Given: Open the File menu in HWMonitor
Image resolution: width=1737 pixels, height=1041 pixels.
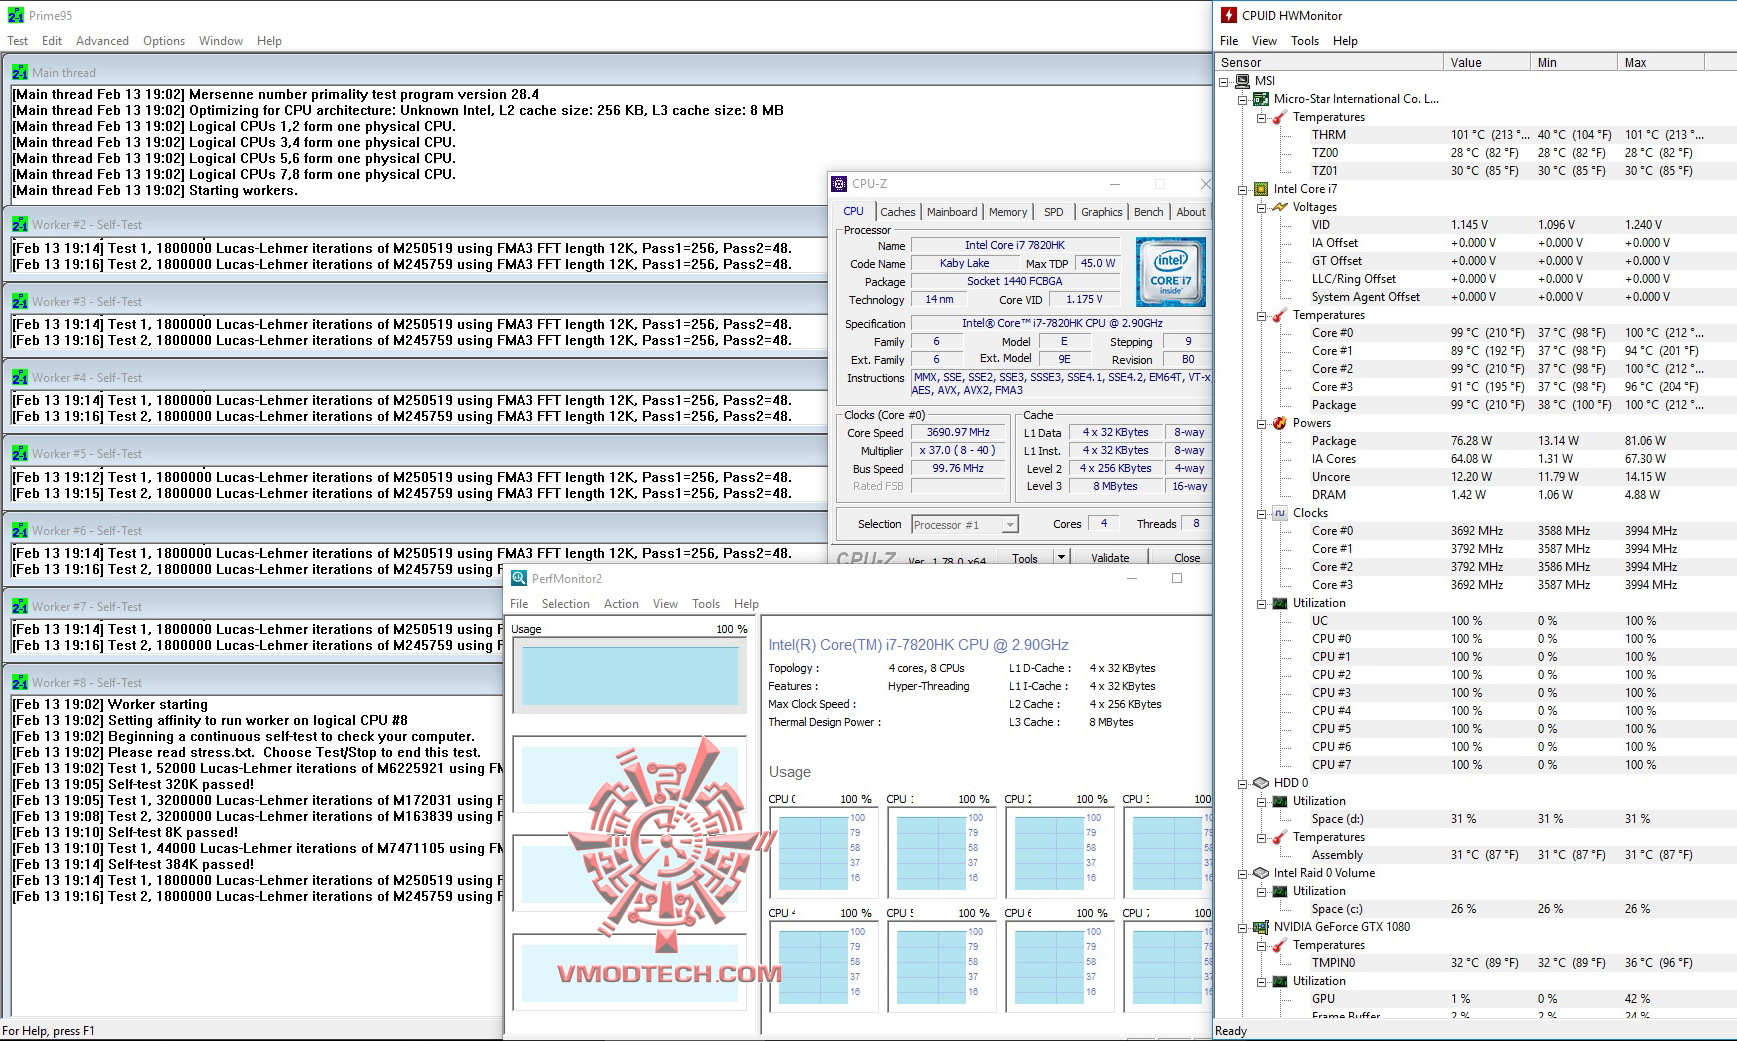Looking at the screenshot, I should point(1229,41).
